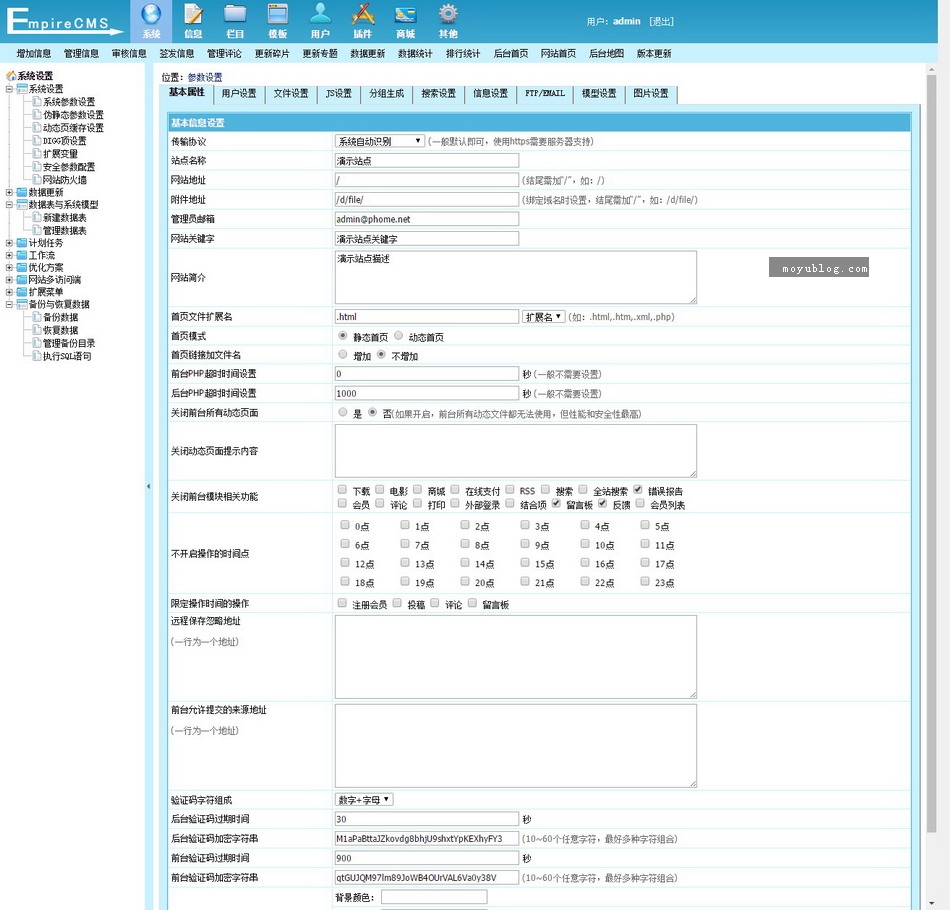Click the page icon beside 伪静态参数设置
The width and height of the screenshot is (950, 910).
37,115
